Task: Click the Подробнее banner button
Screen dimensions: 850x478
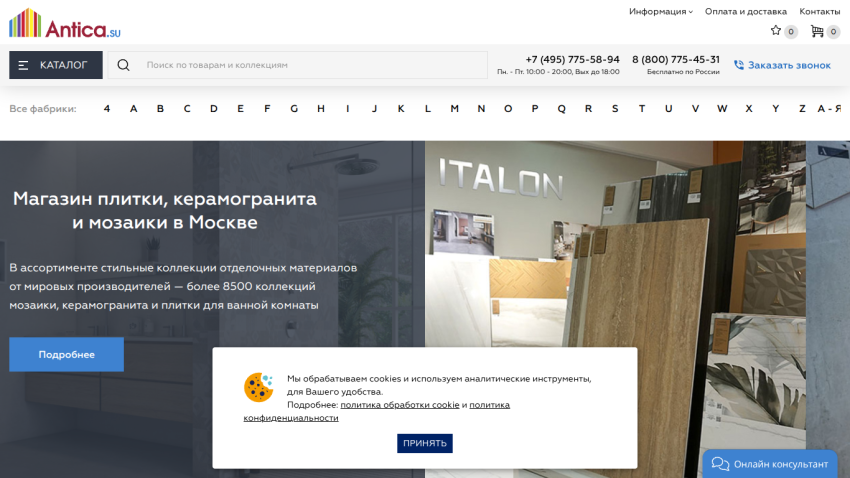Action: click(66, 354)
